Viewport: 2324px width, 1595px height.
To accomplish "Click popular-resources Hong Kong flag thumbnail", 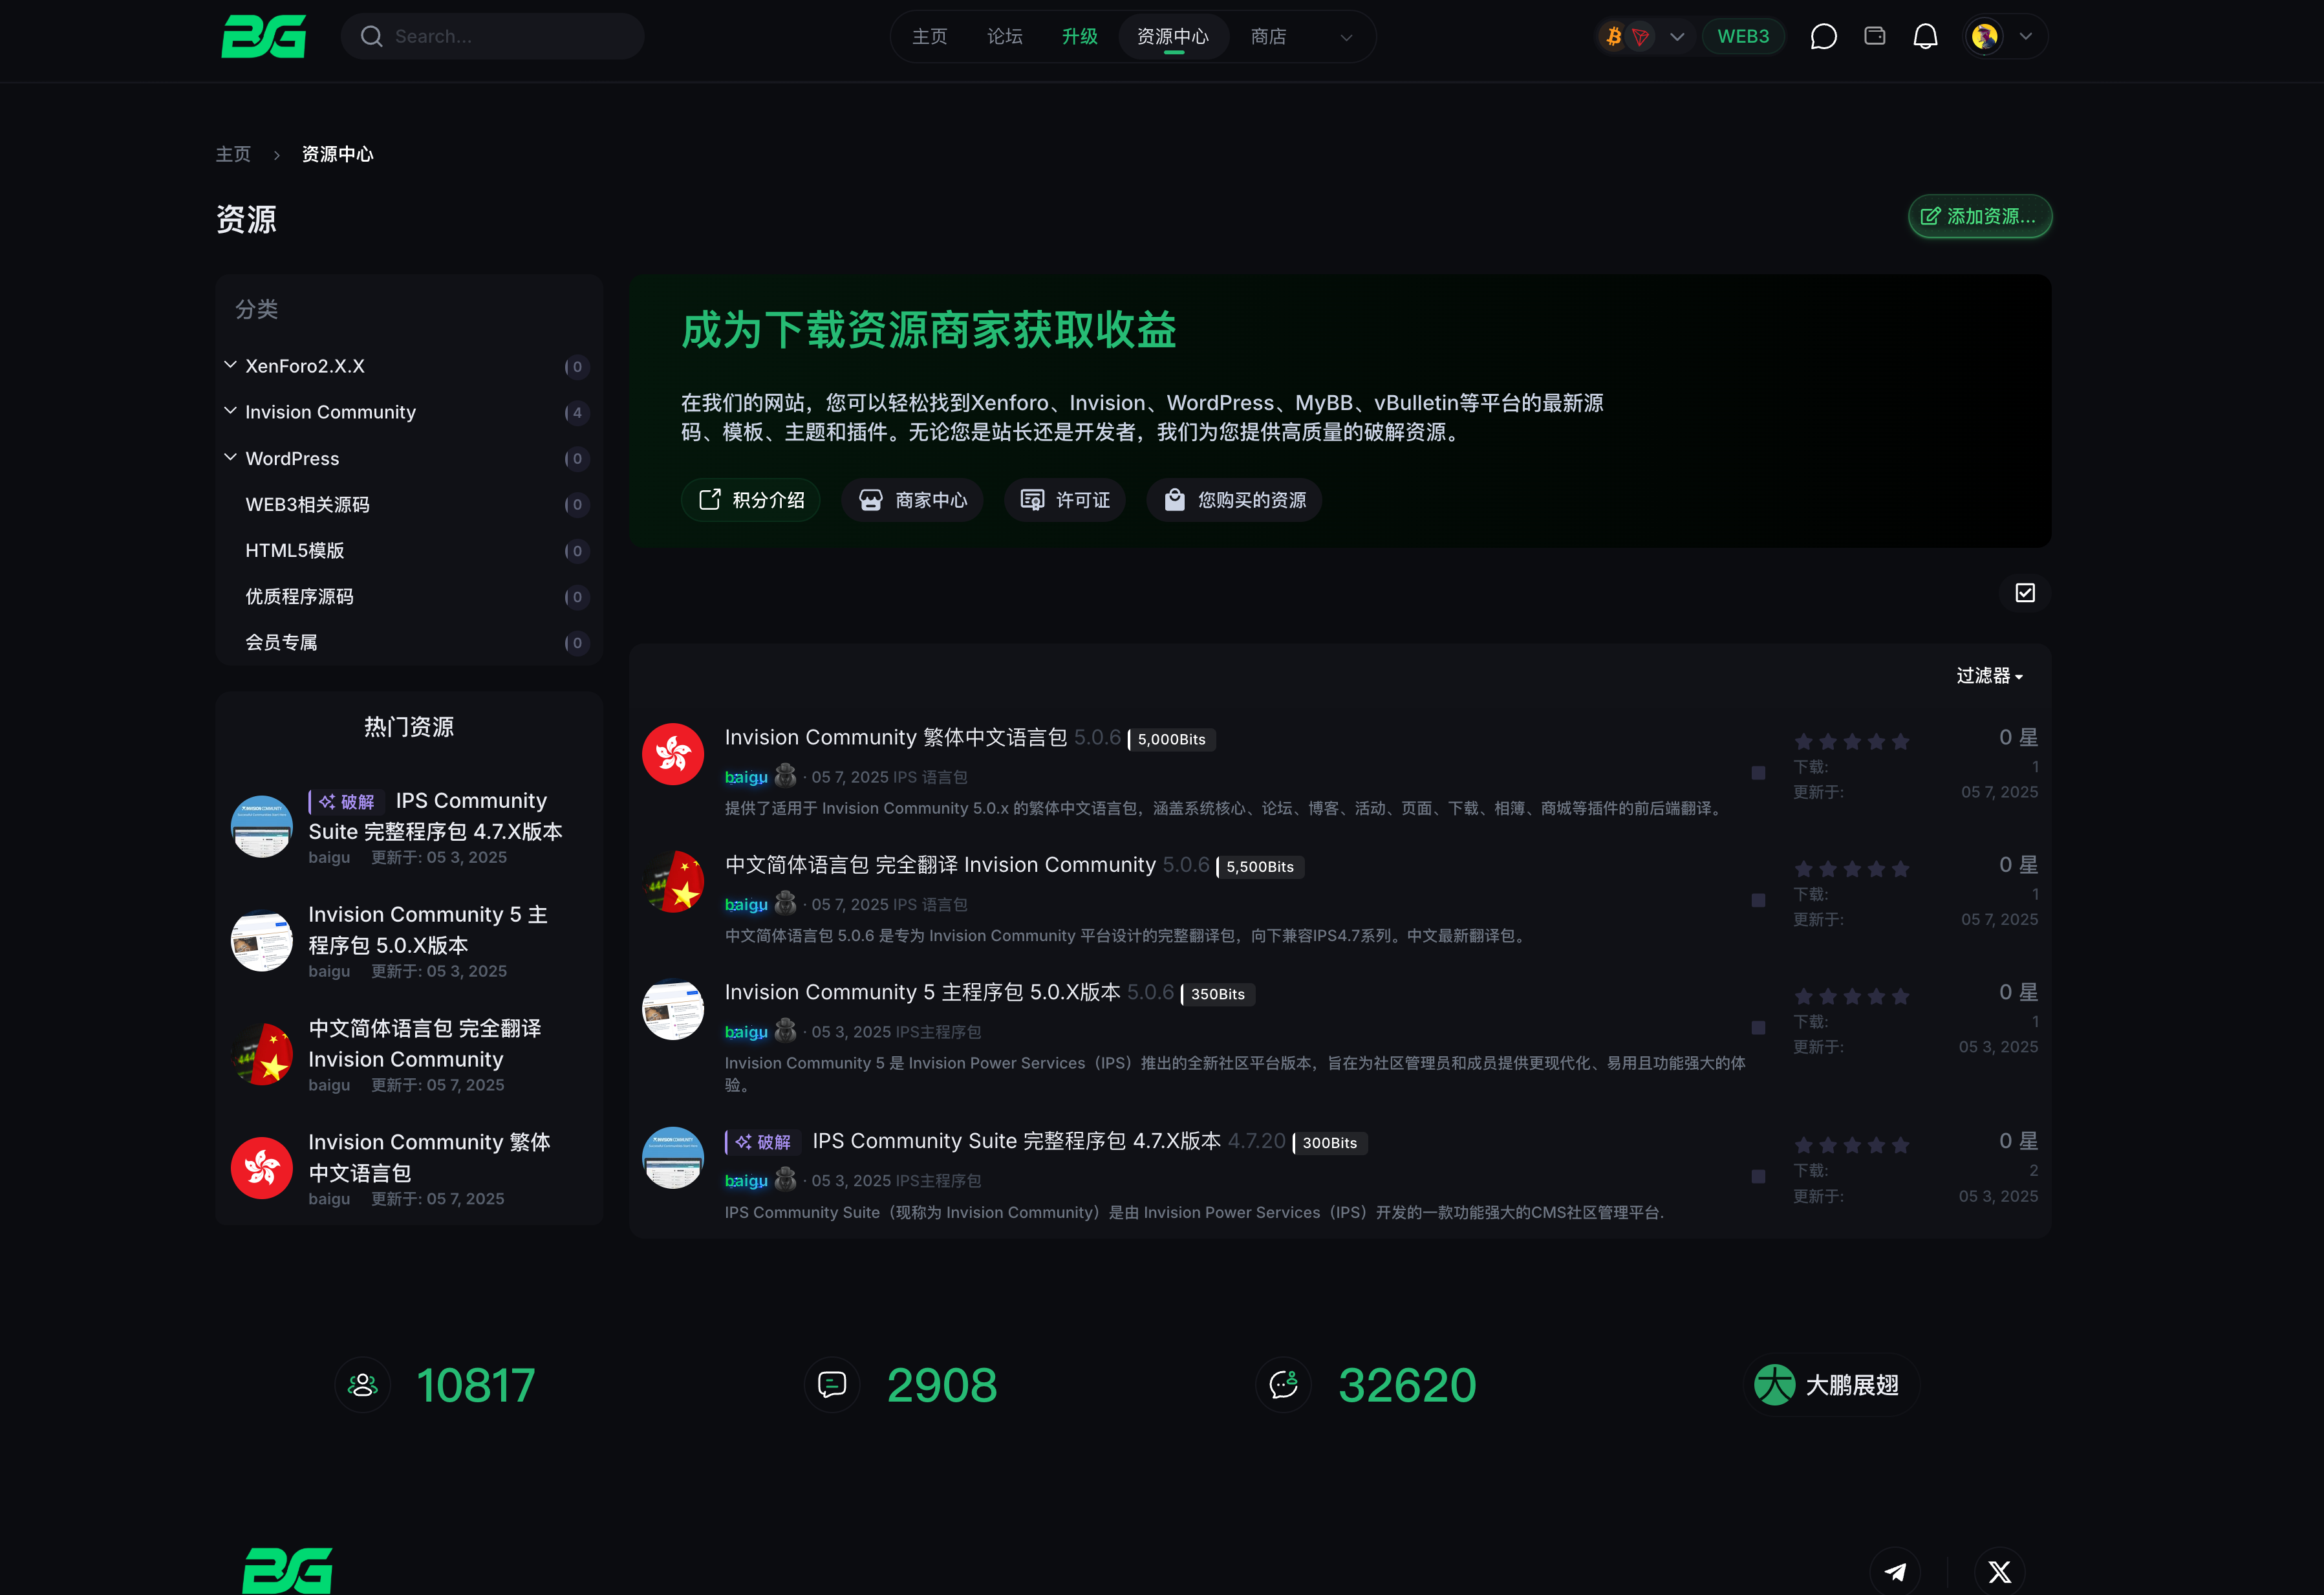I will (262, 1168).
